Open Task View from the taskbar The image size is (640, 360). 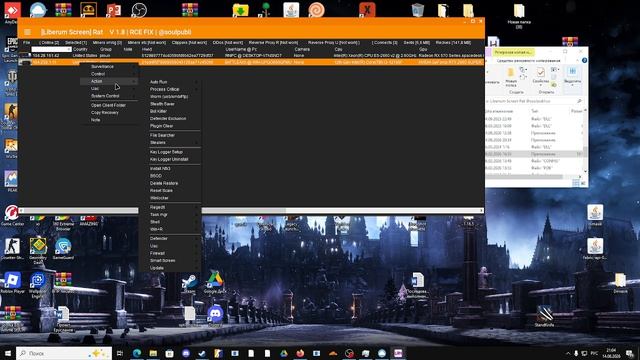click(x=120, y=353)
